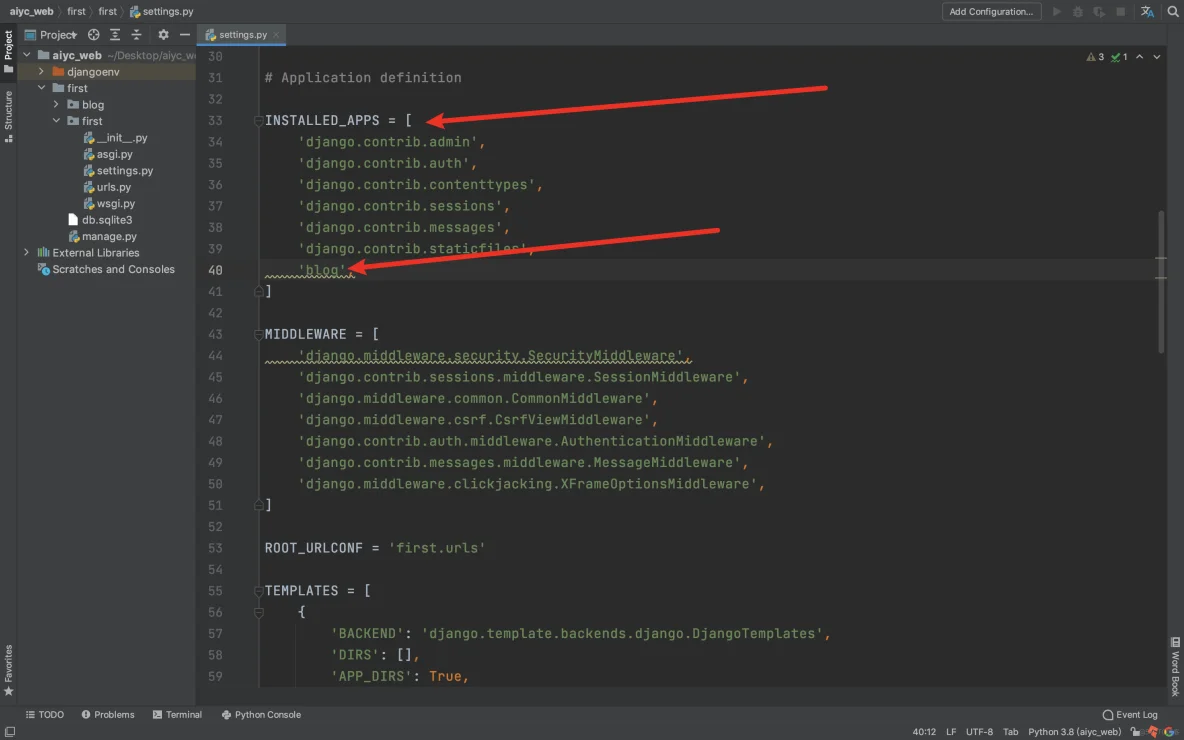1184x740 pixels.
Task: Open the Problems tool window
Action: click(x=108, y=714)
